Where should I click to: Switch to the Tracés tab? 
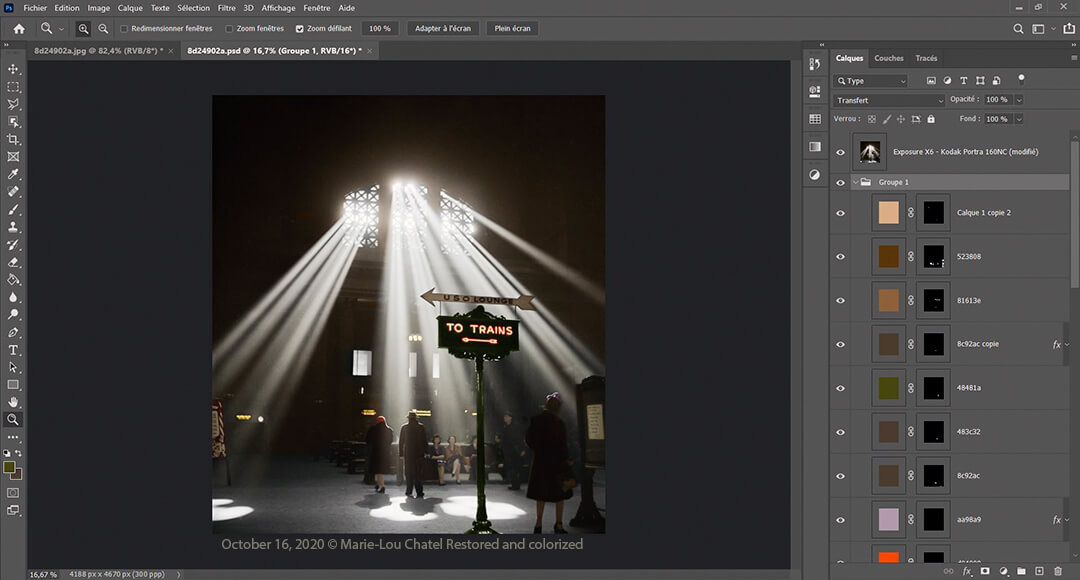click(926, 59)
